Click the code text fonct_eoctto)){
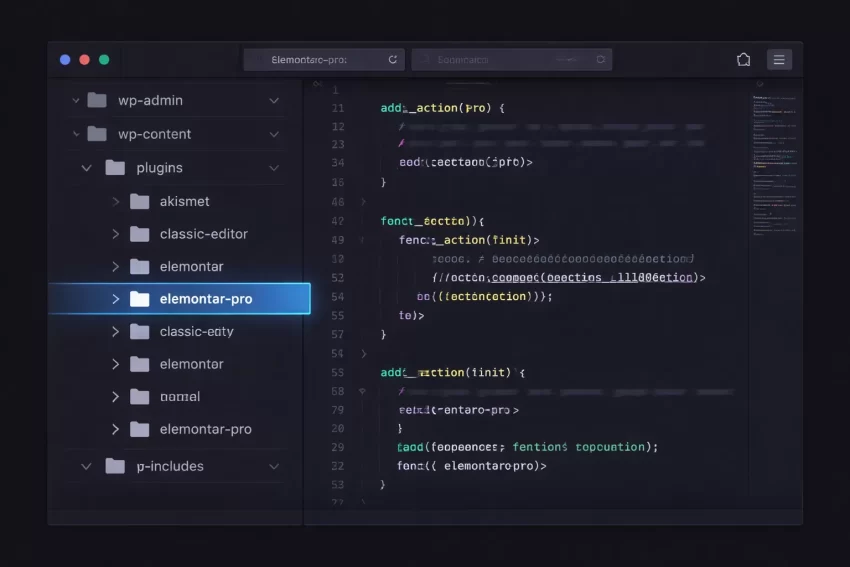 click(432, 221)
